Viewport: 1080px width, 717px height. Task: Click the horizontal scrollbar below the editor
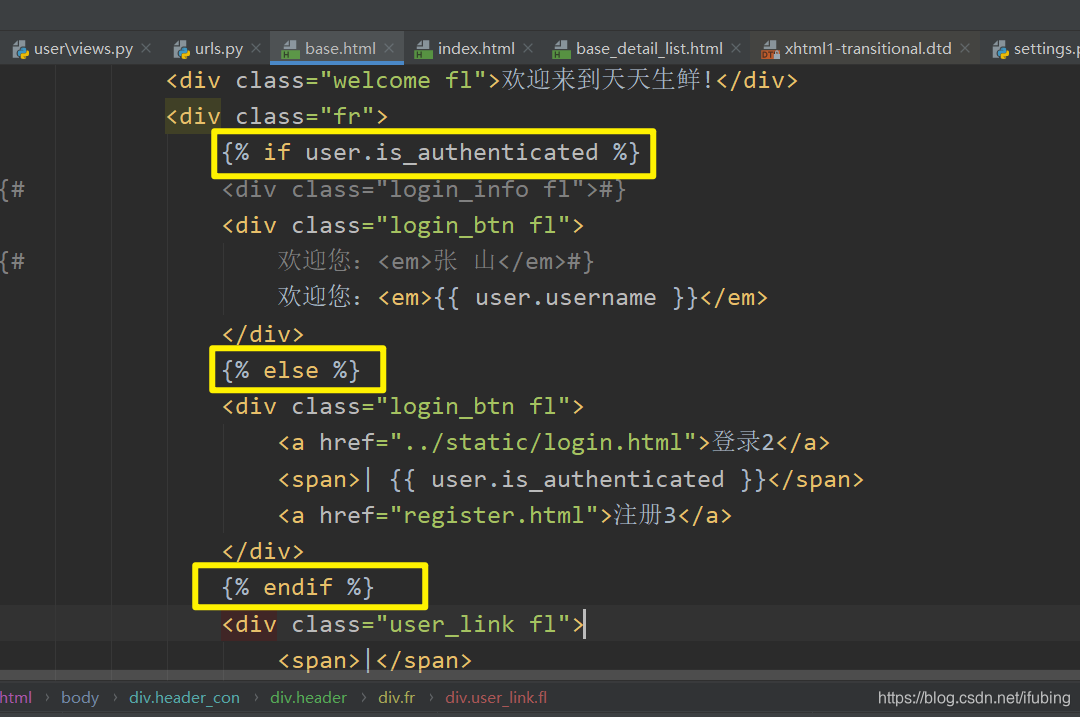click(540, 675)
